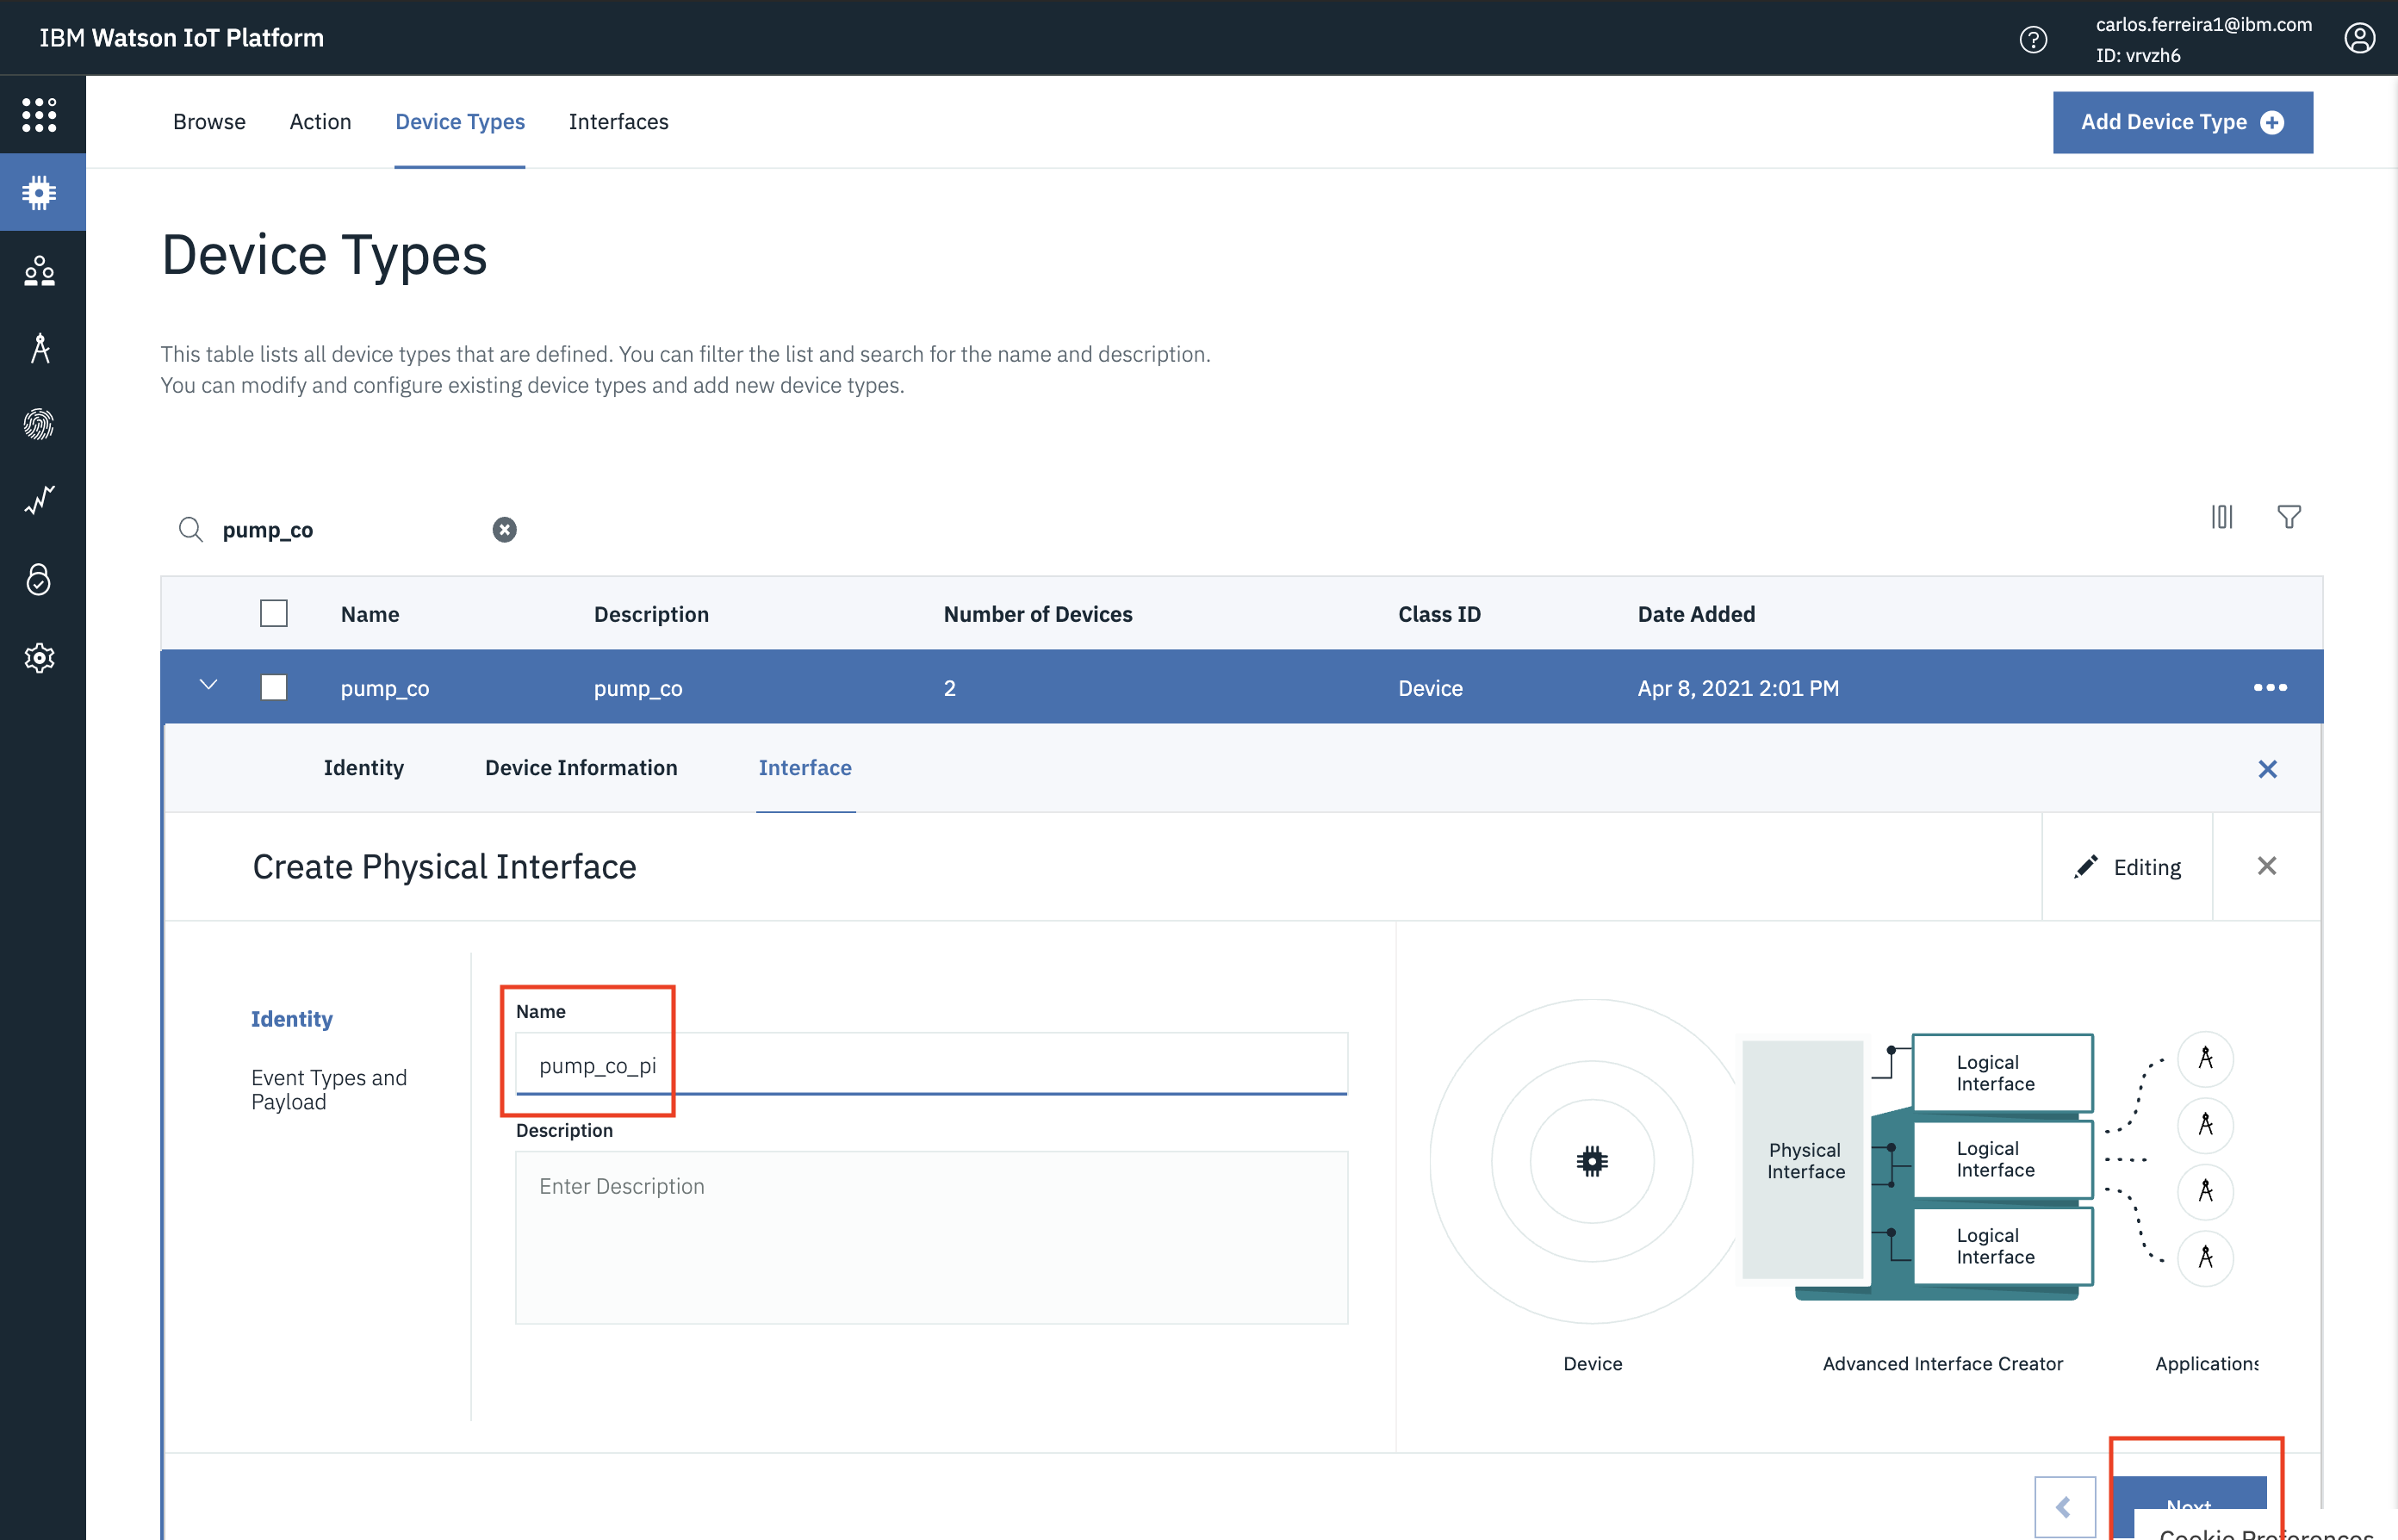Open the user profile avatar icon

(2358, 39)
